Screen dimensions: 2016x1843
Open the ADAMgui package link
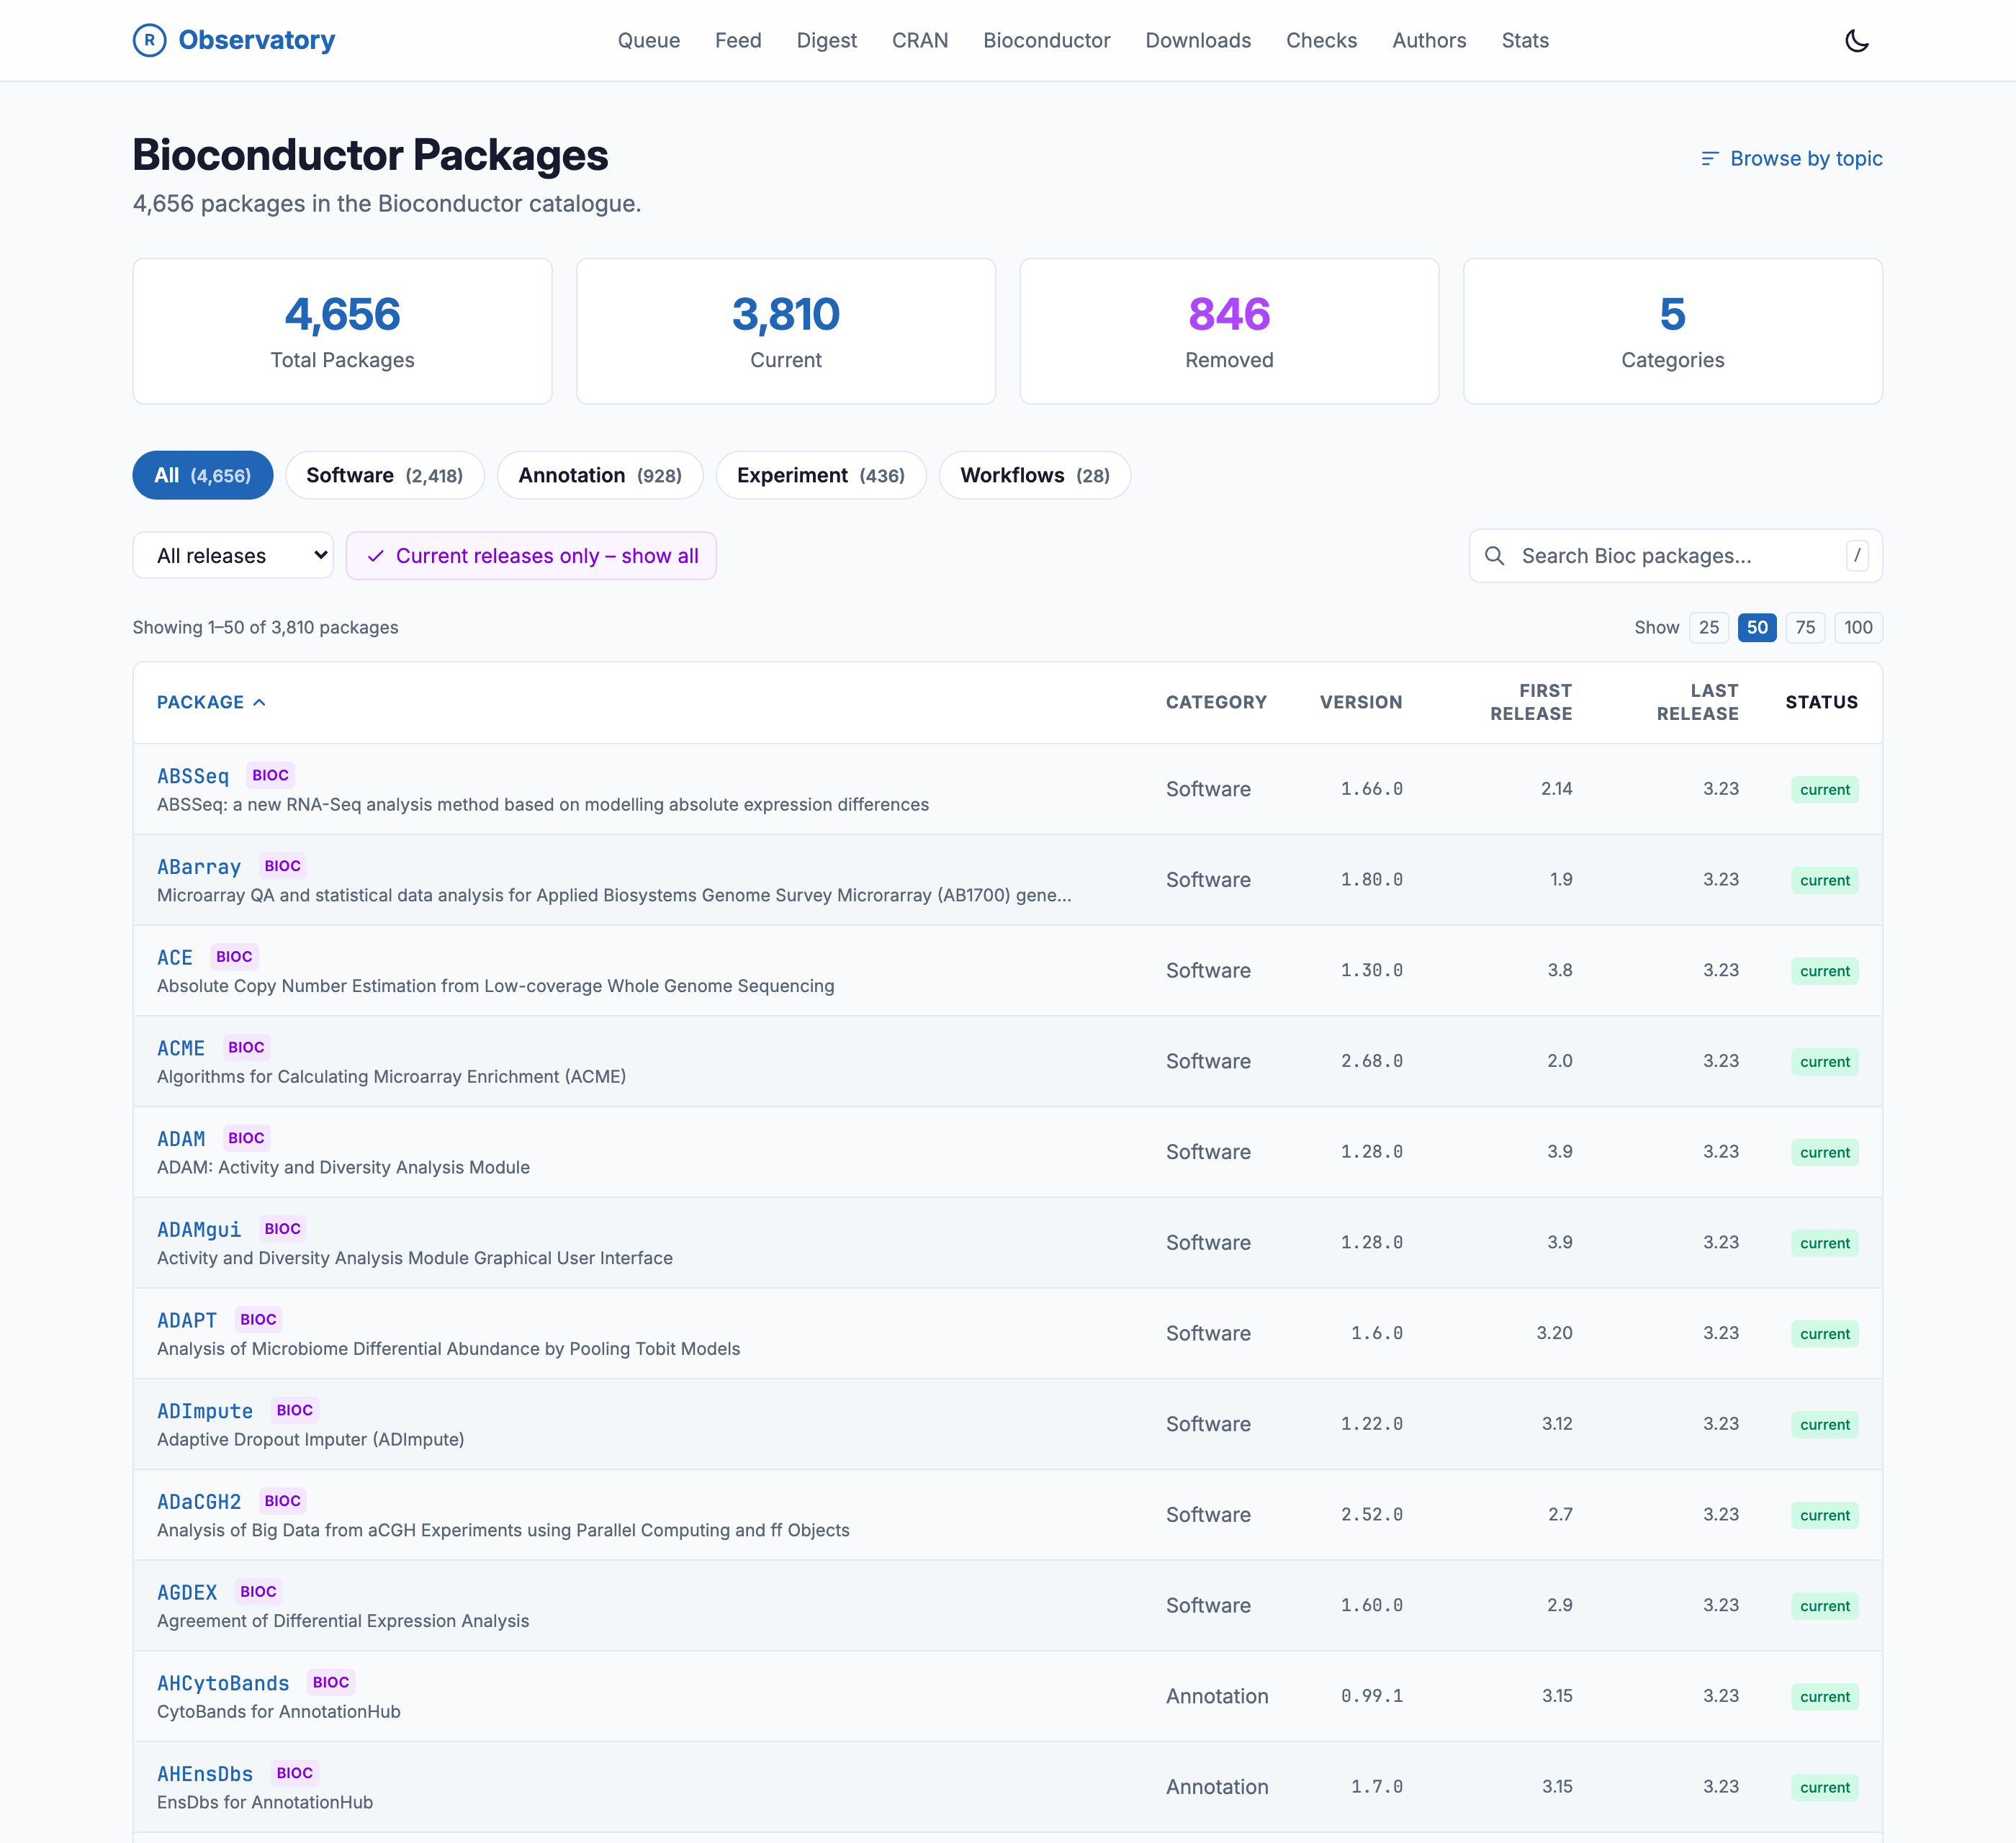click(199, 1230)
